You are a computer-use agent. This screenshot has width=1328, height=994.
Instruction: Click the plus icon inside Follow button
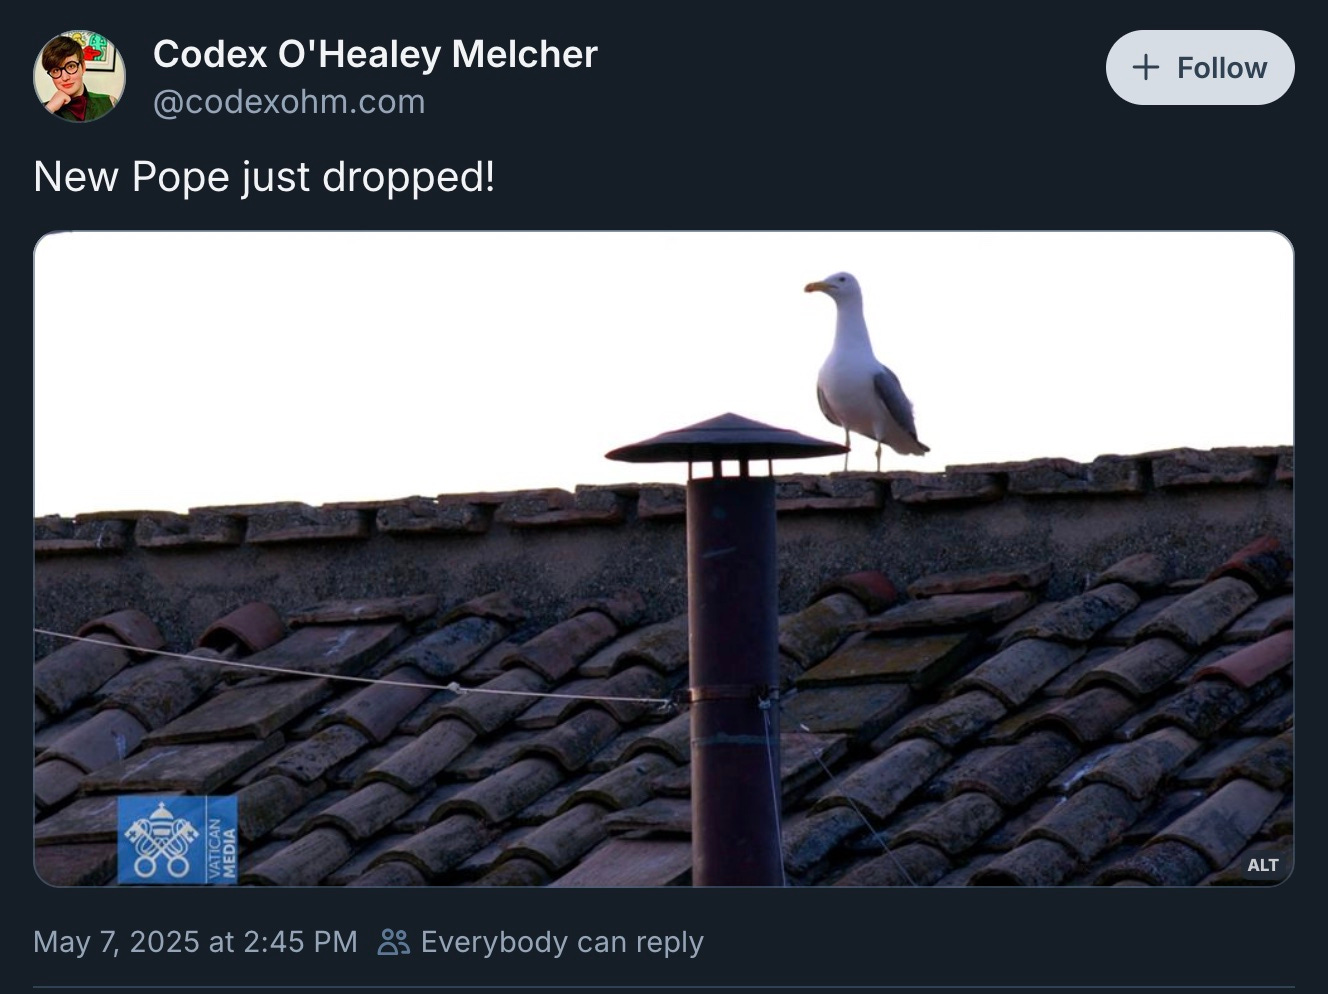[1146, 67]
